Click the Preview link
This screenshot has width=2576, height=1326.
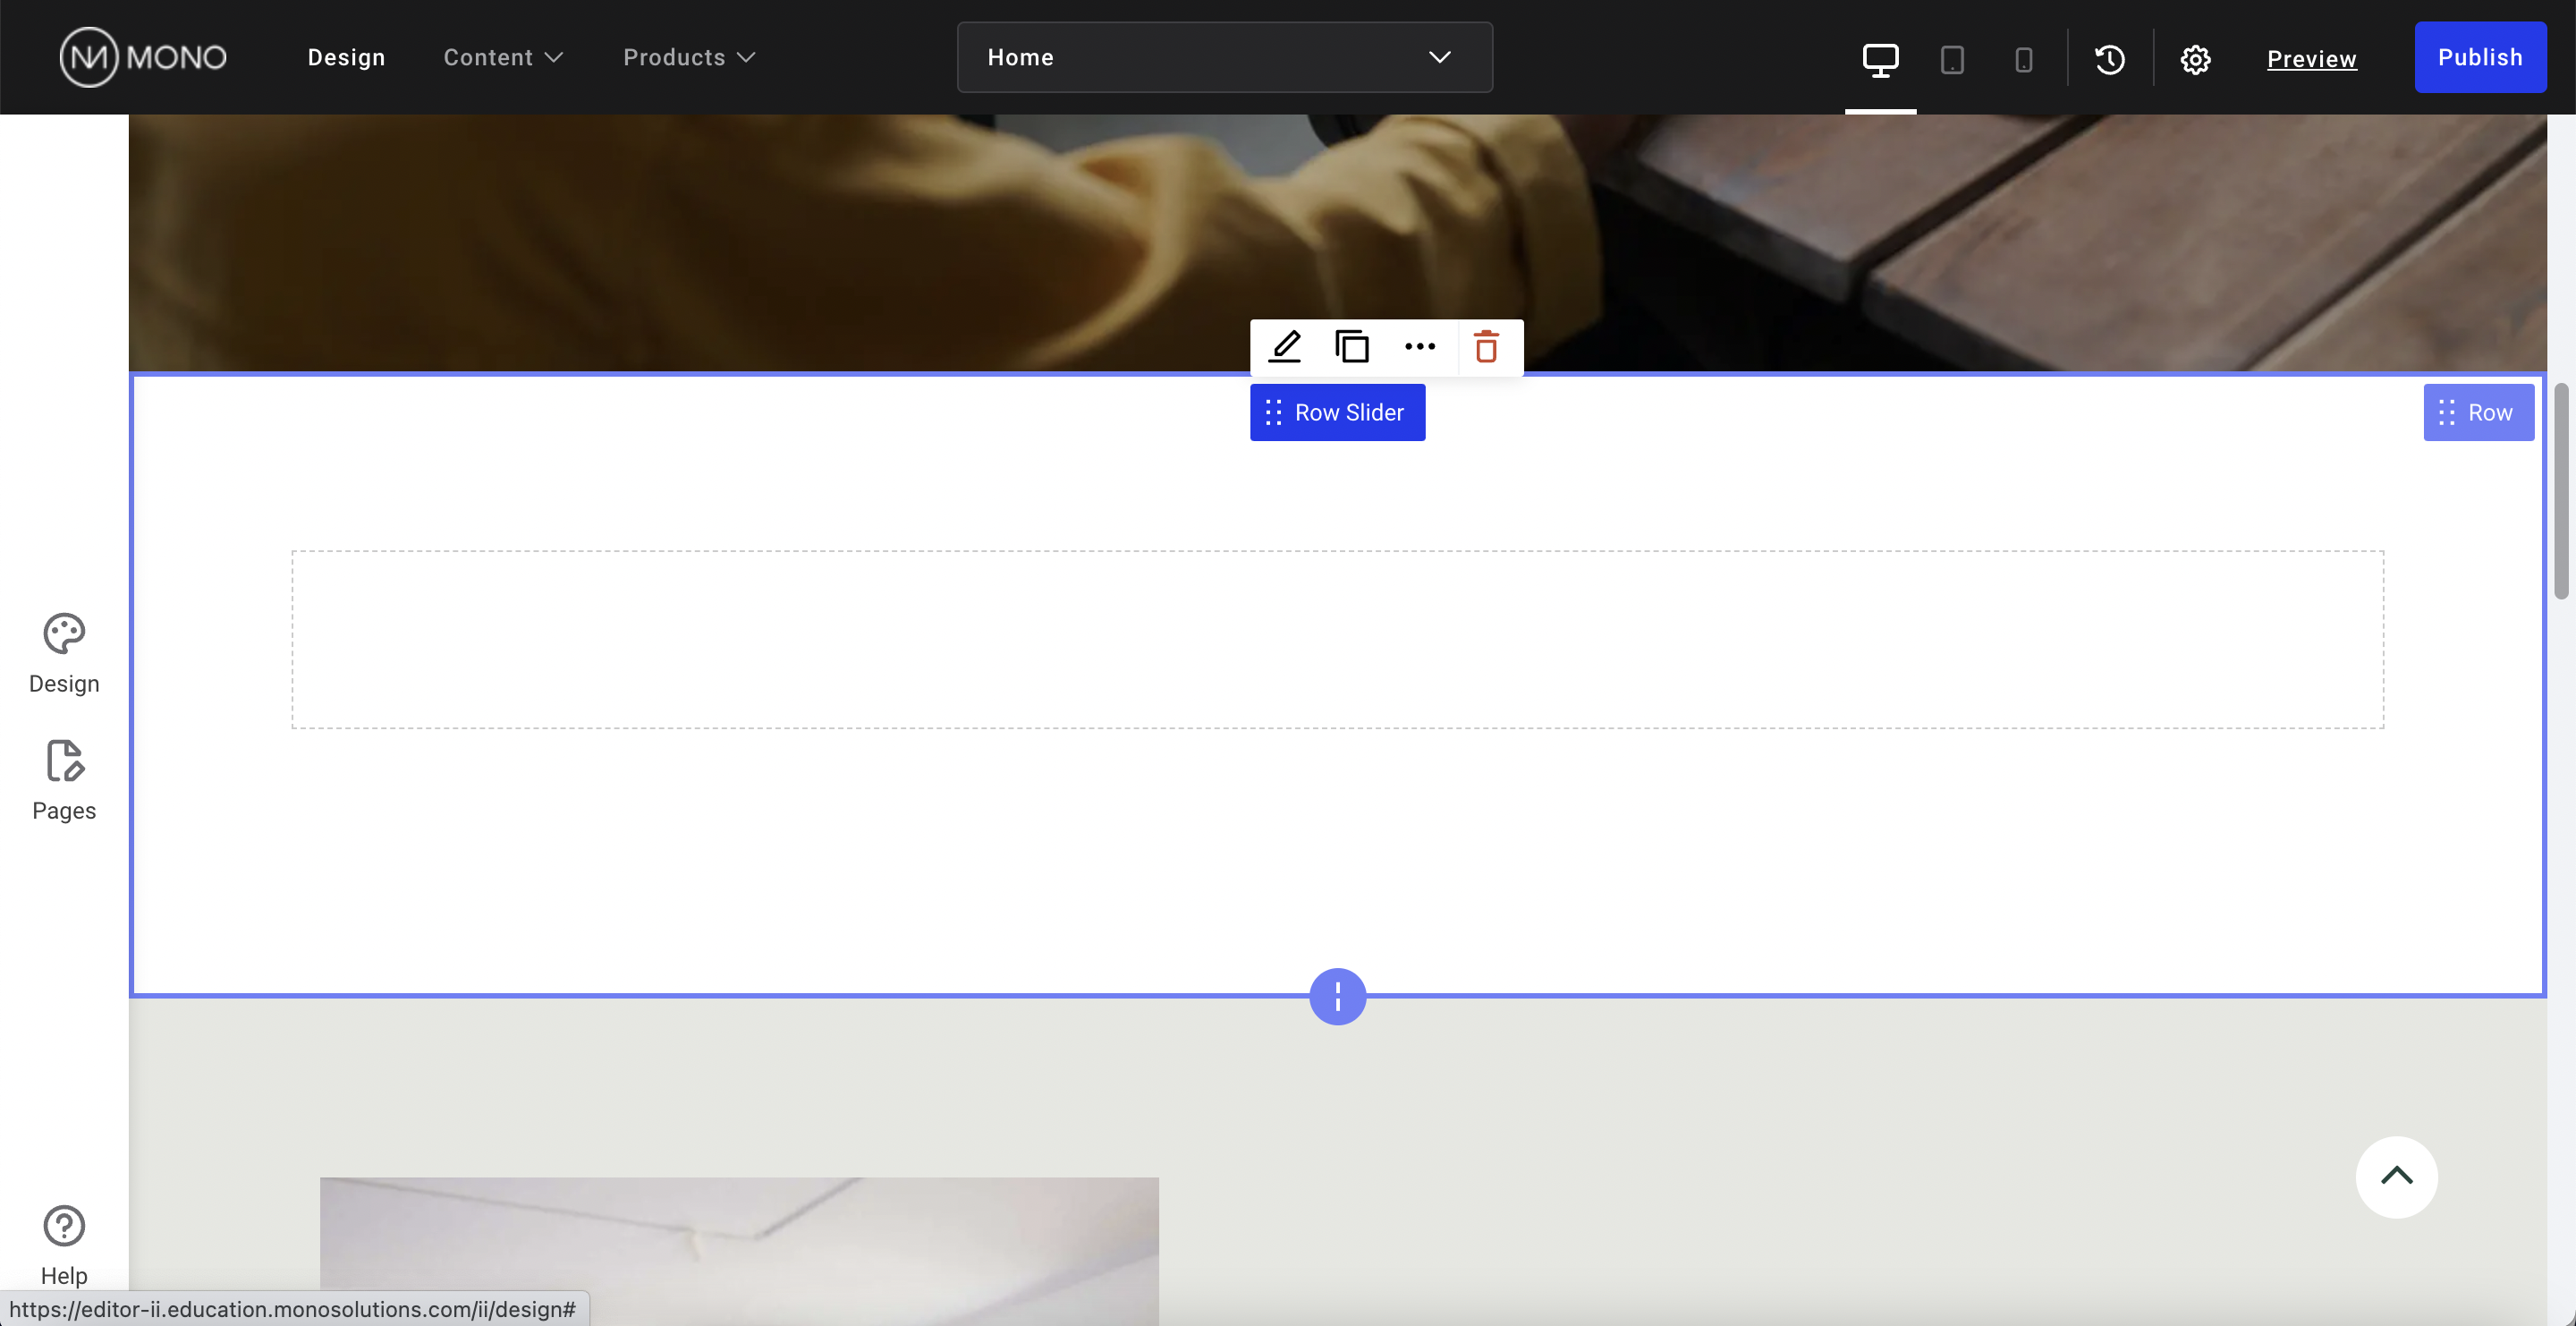[2311, 59]
